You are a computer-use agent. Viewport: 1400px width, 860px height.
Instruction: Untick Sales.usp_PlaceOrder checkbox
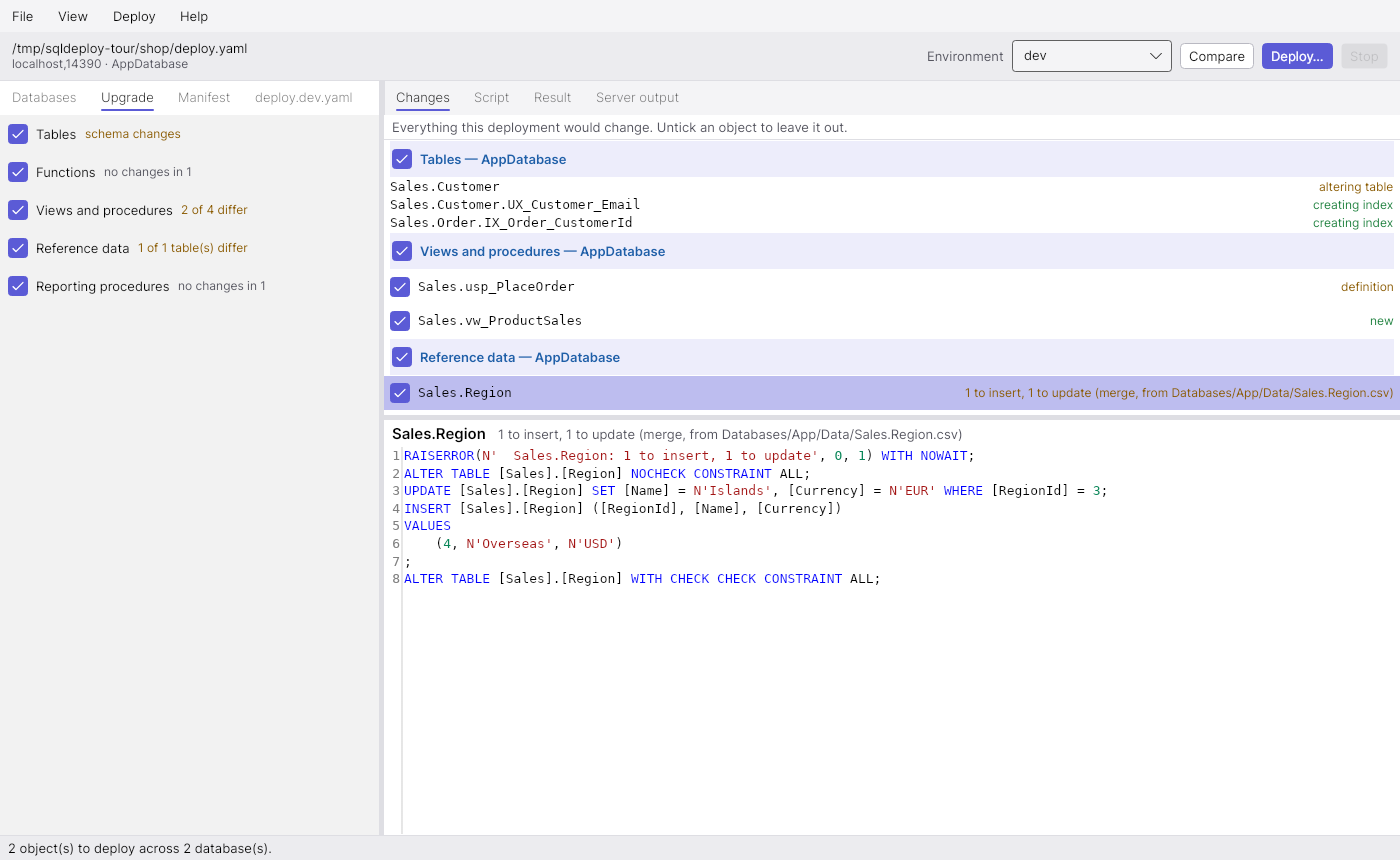[400, 287]
